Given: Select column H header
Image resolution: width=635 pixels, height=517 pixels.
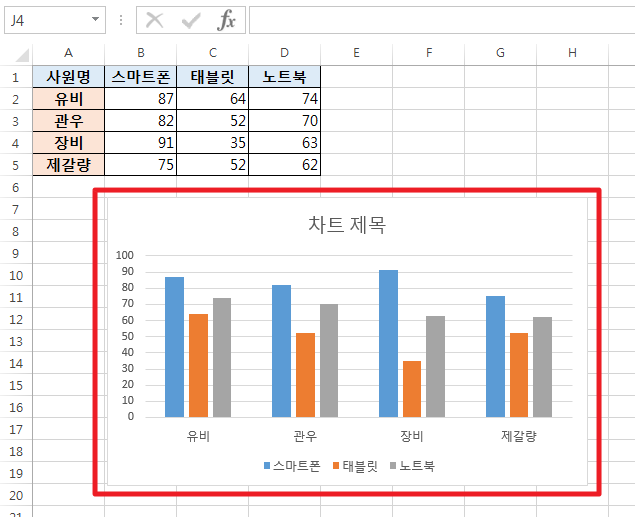Looking at the screenshot, I should tap(572, 53).
